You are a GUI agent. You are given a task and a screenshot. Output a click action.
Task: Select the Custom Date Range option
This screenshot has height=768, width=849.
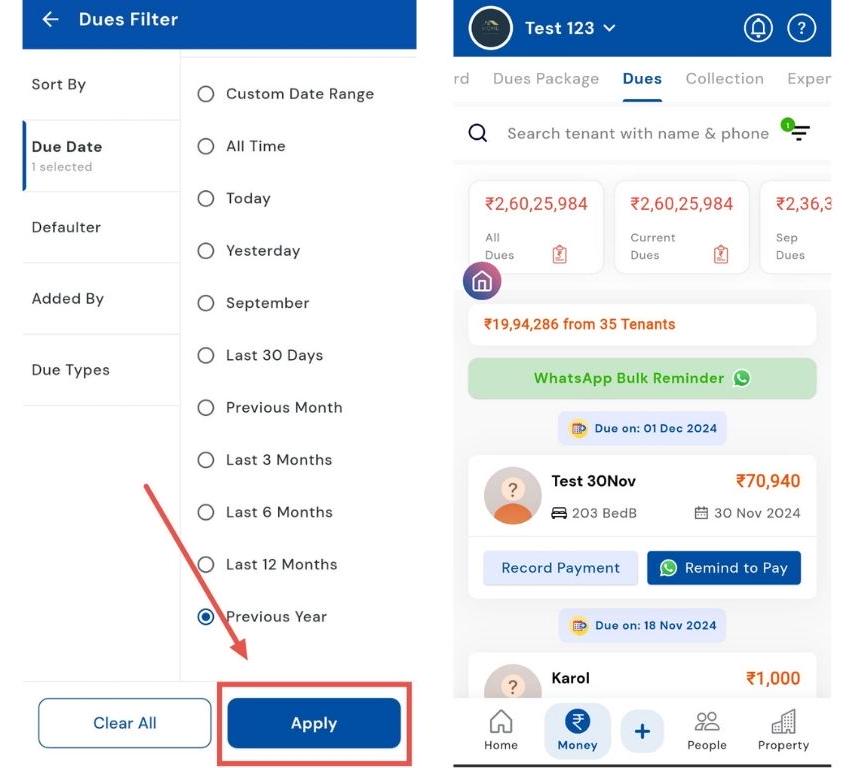tap(206, 94)
